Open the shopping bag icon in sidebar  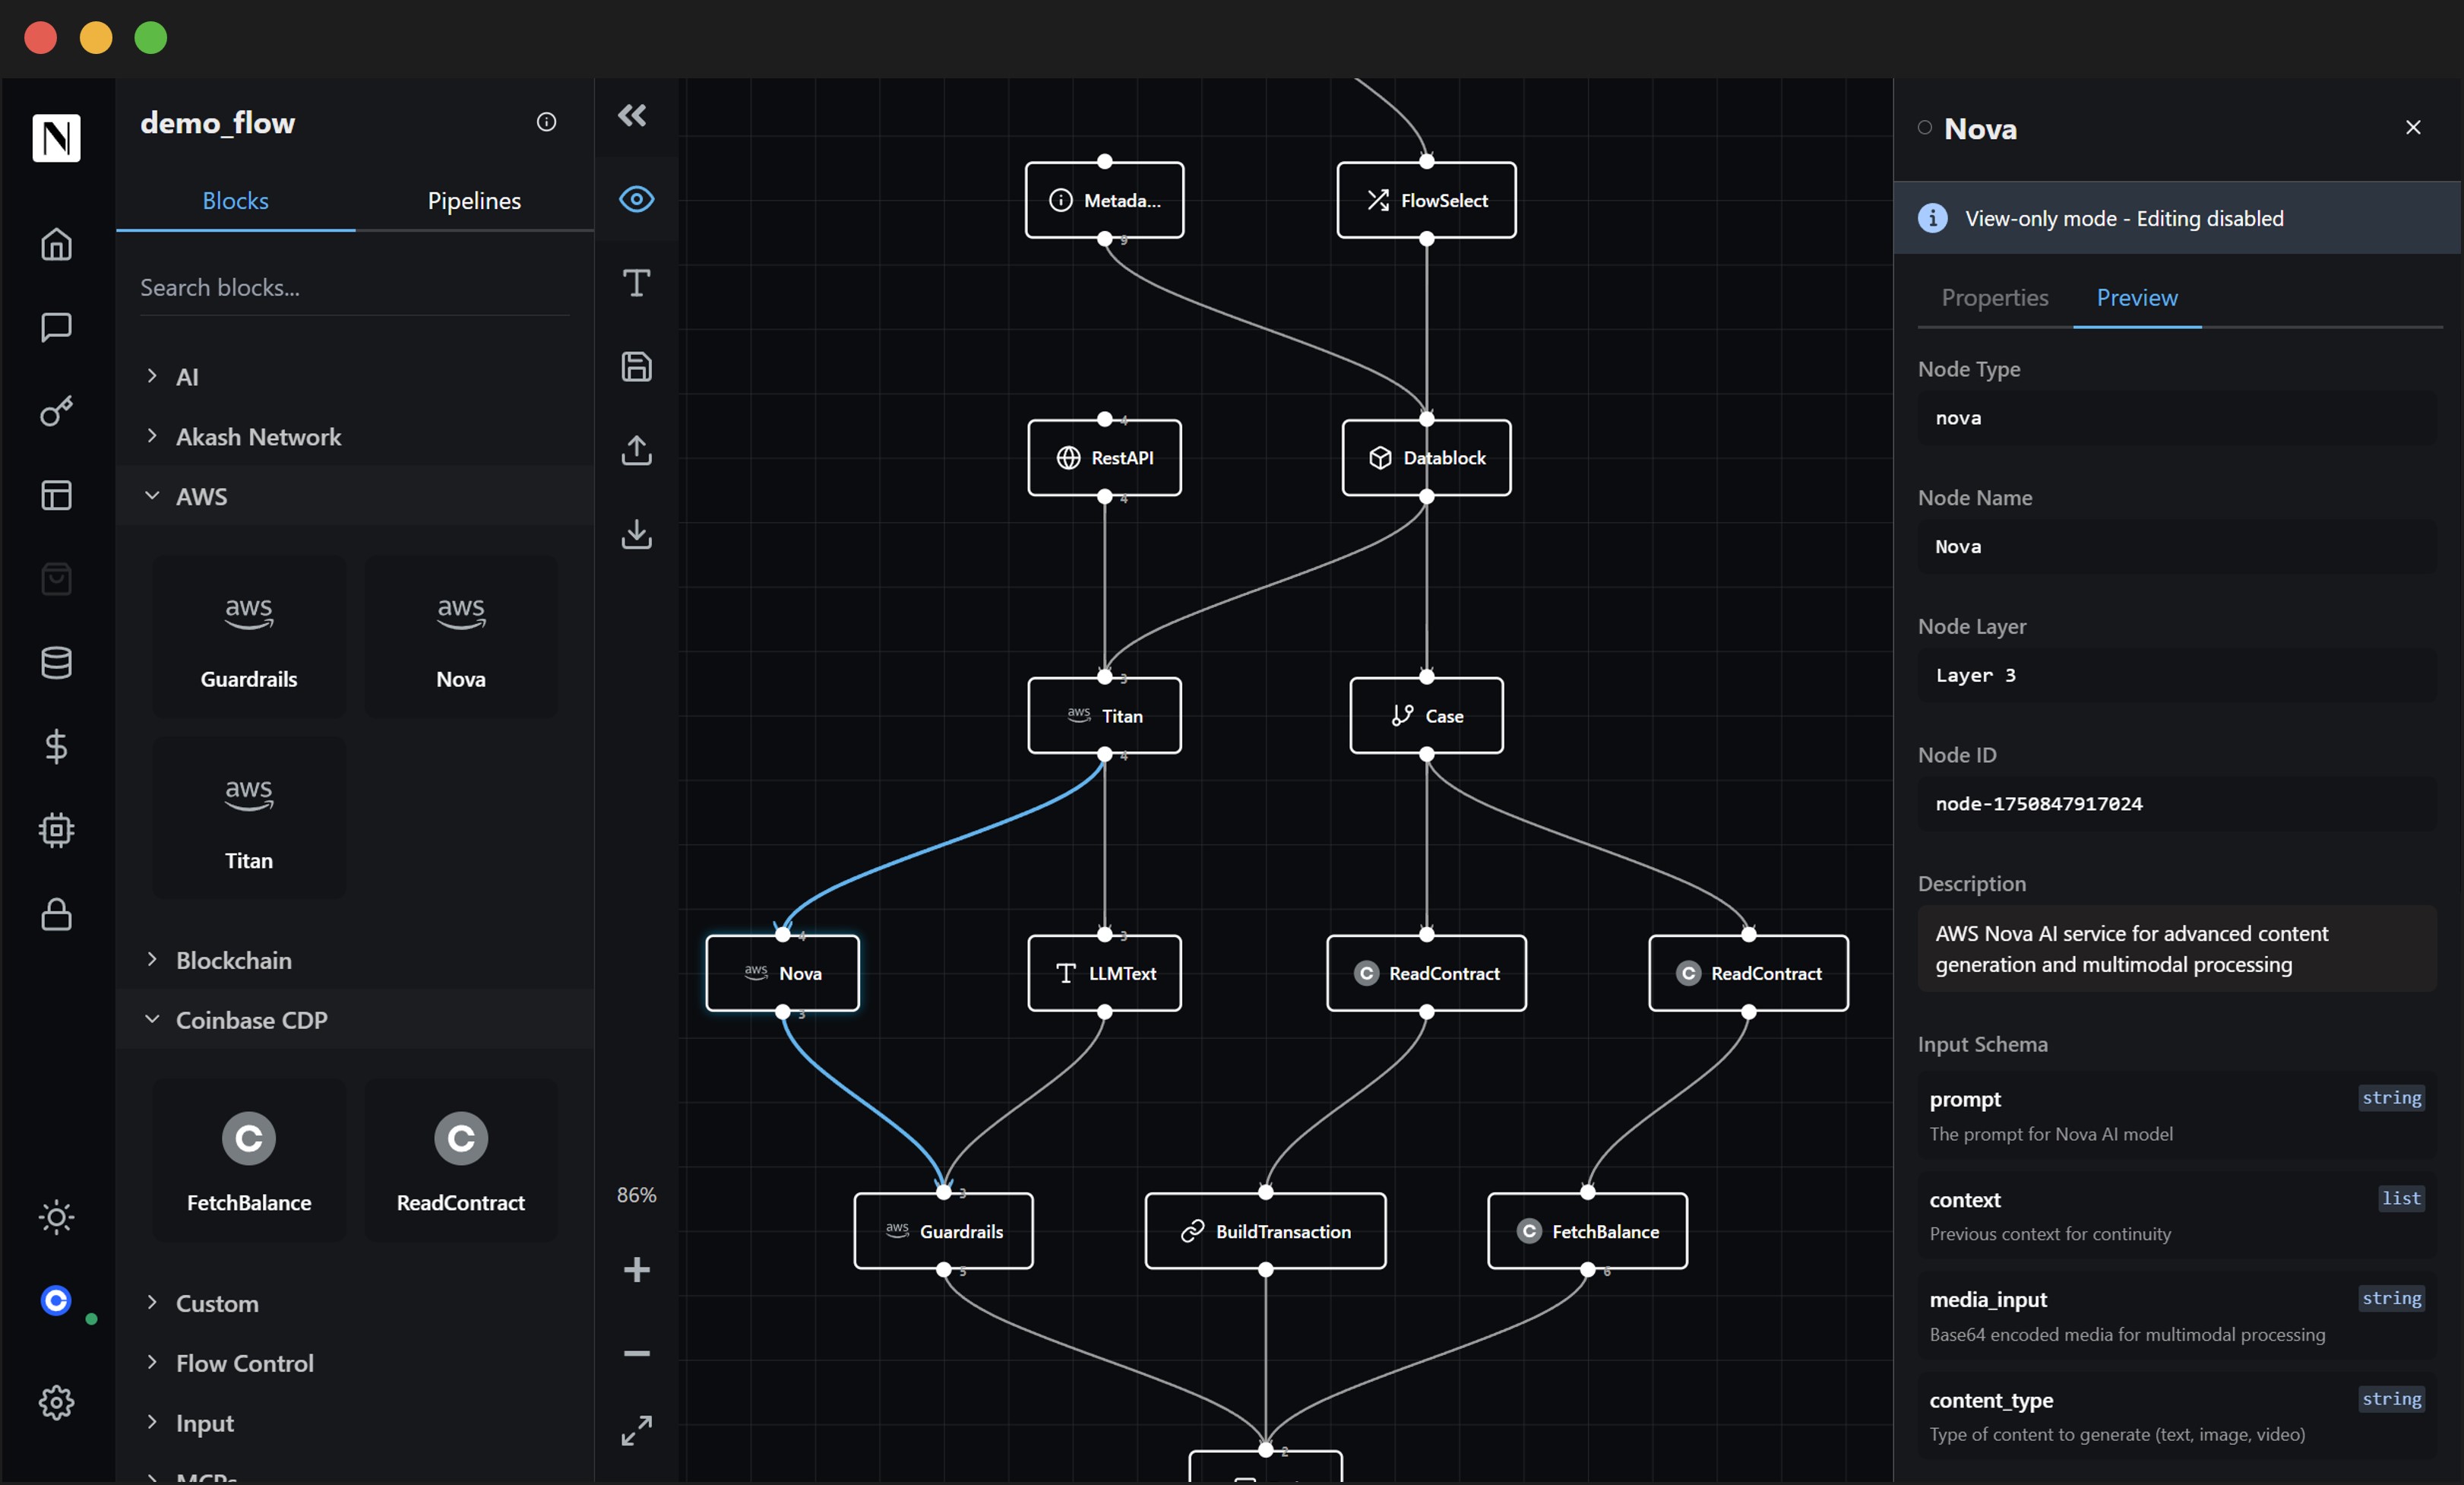click(x=56, y=579)
